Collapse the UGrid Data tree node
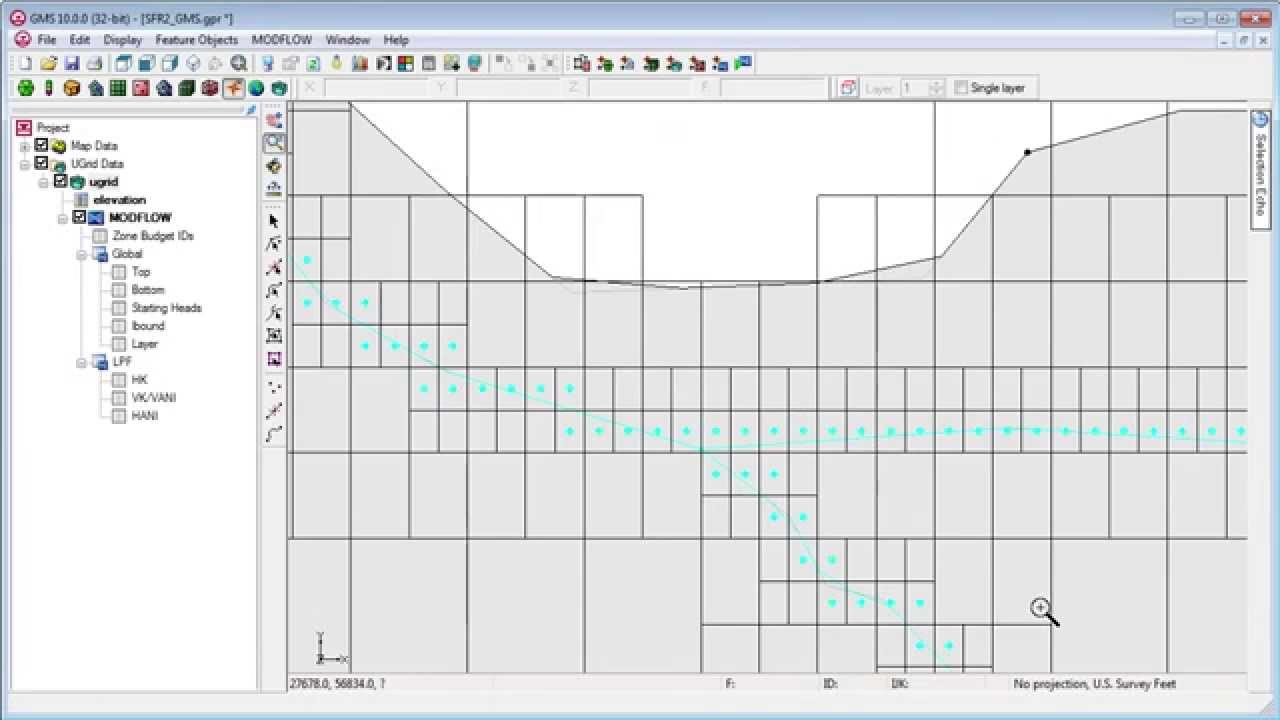The height and width of the screenshot is (720, 1280). 25,164
